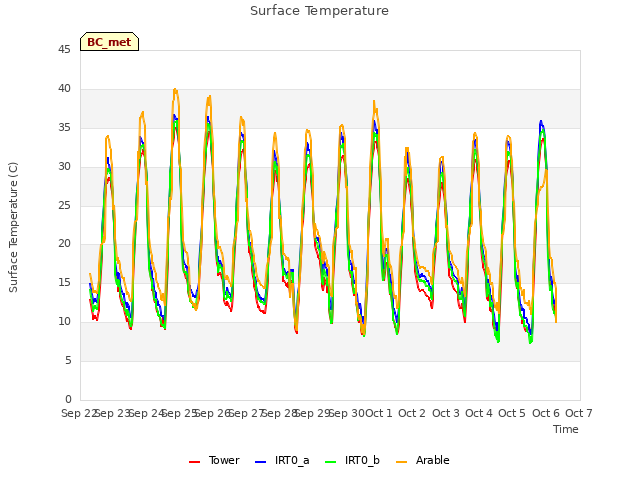Click the 40 y-axis tick label
Screen dimensions: 640x480
pos(64,89)
